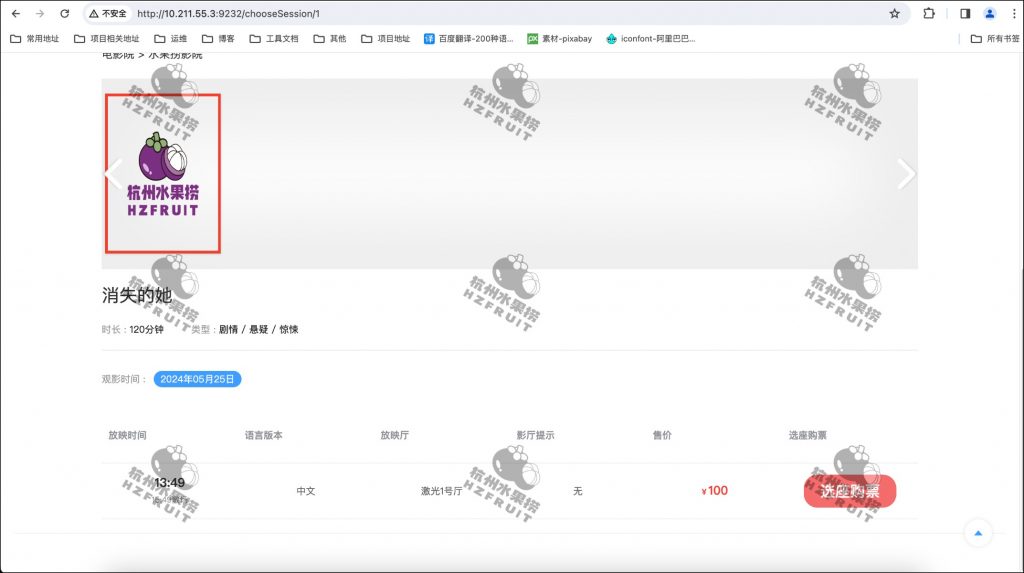Click the 选座购票 column header
The width and height of the screenshot is (1024, 573).
pos(807,435)
